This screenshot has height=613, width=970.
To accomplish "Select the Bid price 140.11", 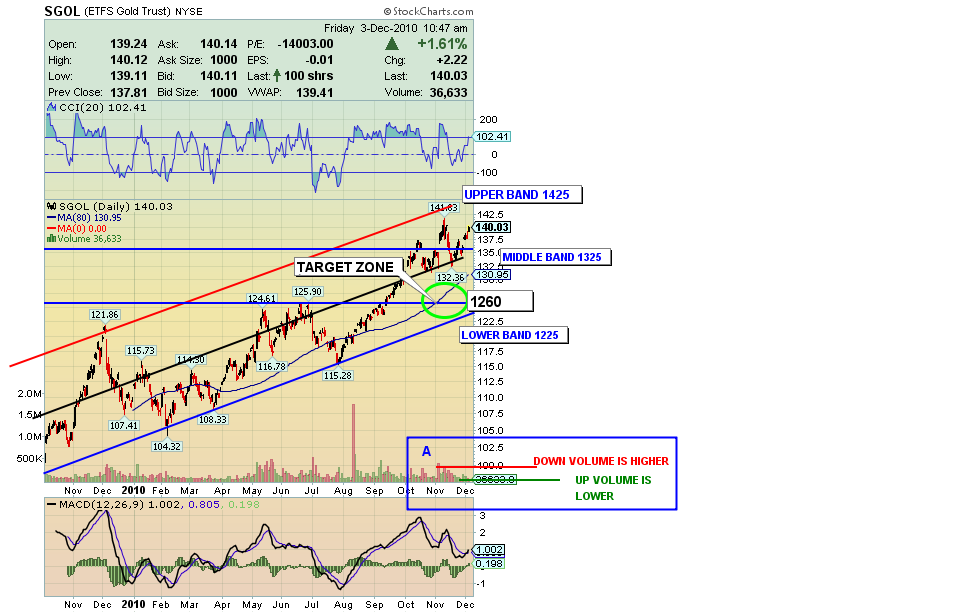I will [x=218, y=76].
